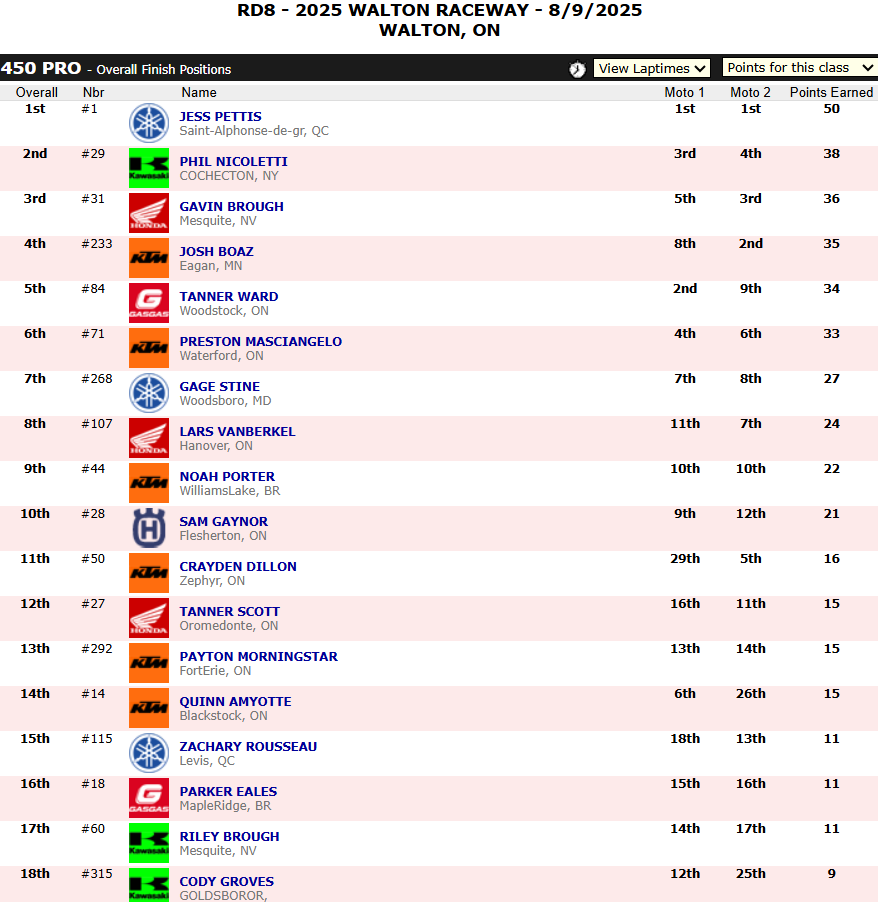Click Crayden Dillon's 29th Moto 1 result
The width and height of the screenshot is (878, 902).
[685, 559]
